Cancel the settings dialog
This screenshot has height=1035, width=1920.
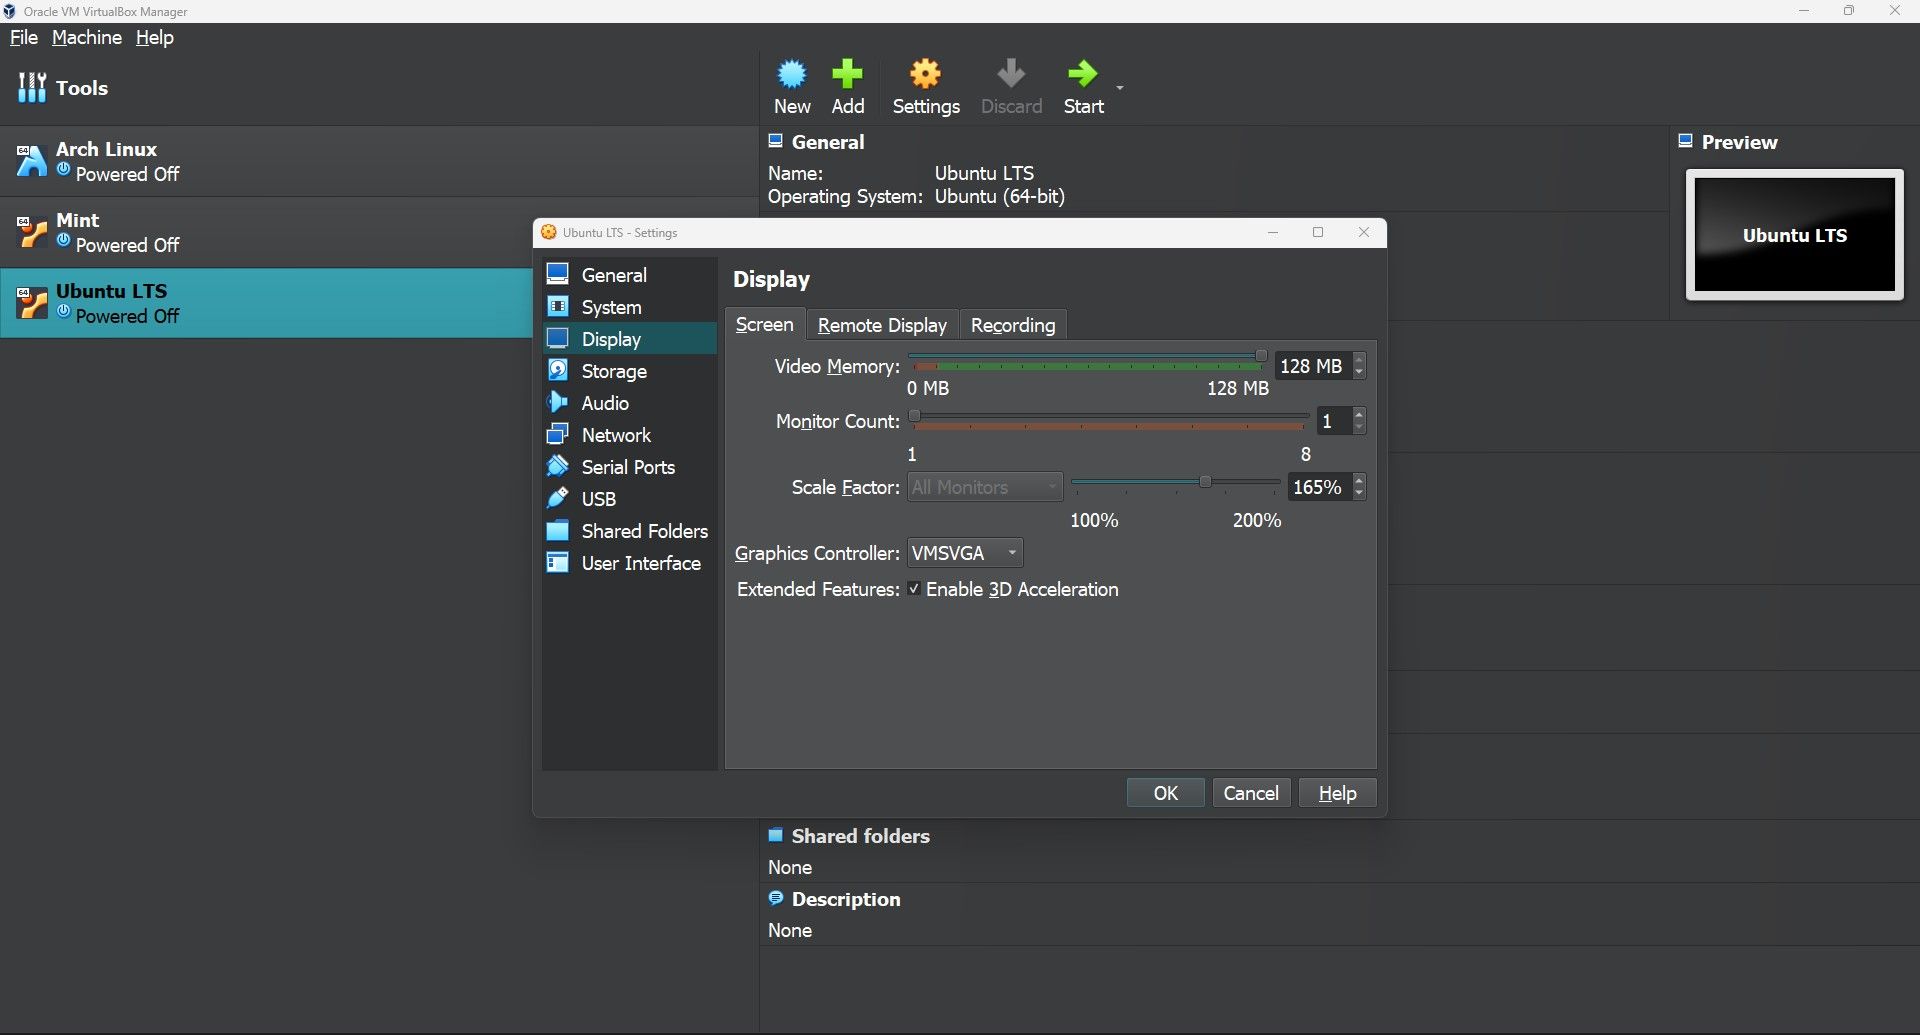coord(1250,793)
